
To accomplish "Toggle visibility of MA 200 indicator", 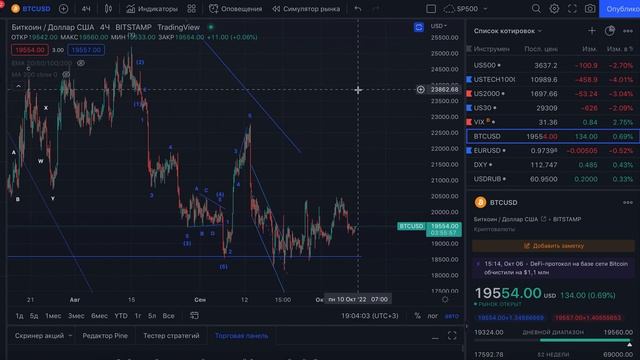I will point(66,75).
